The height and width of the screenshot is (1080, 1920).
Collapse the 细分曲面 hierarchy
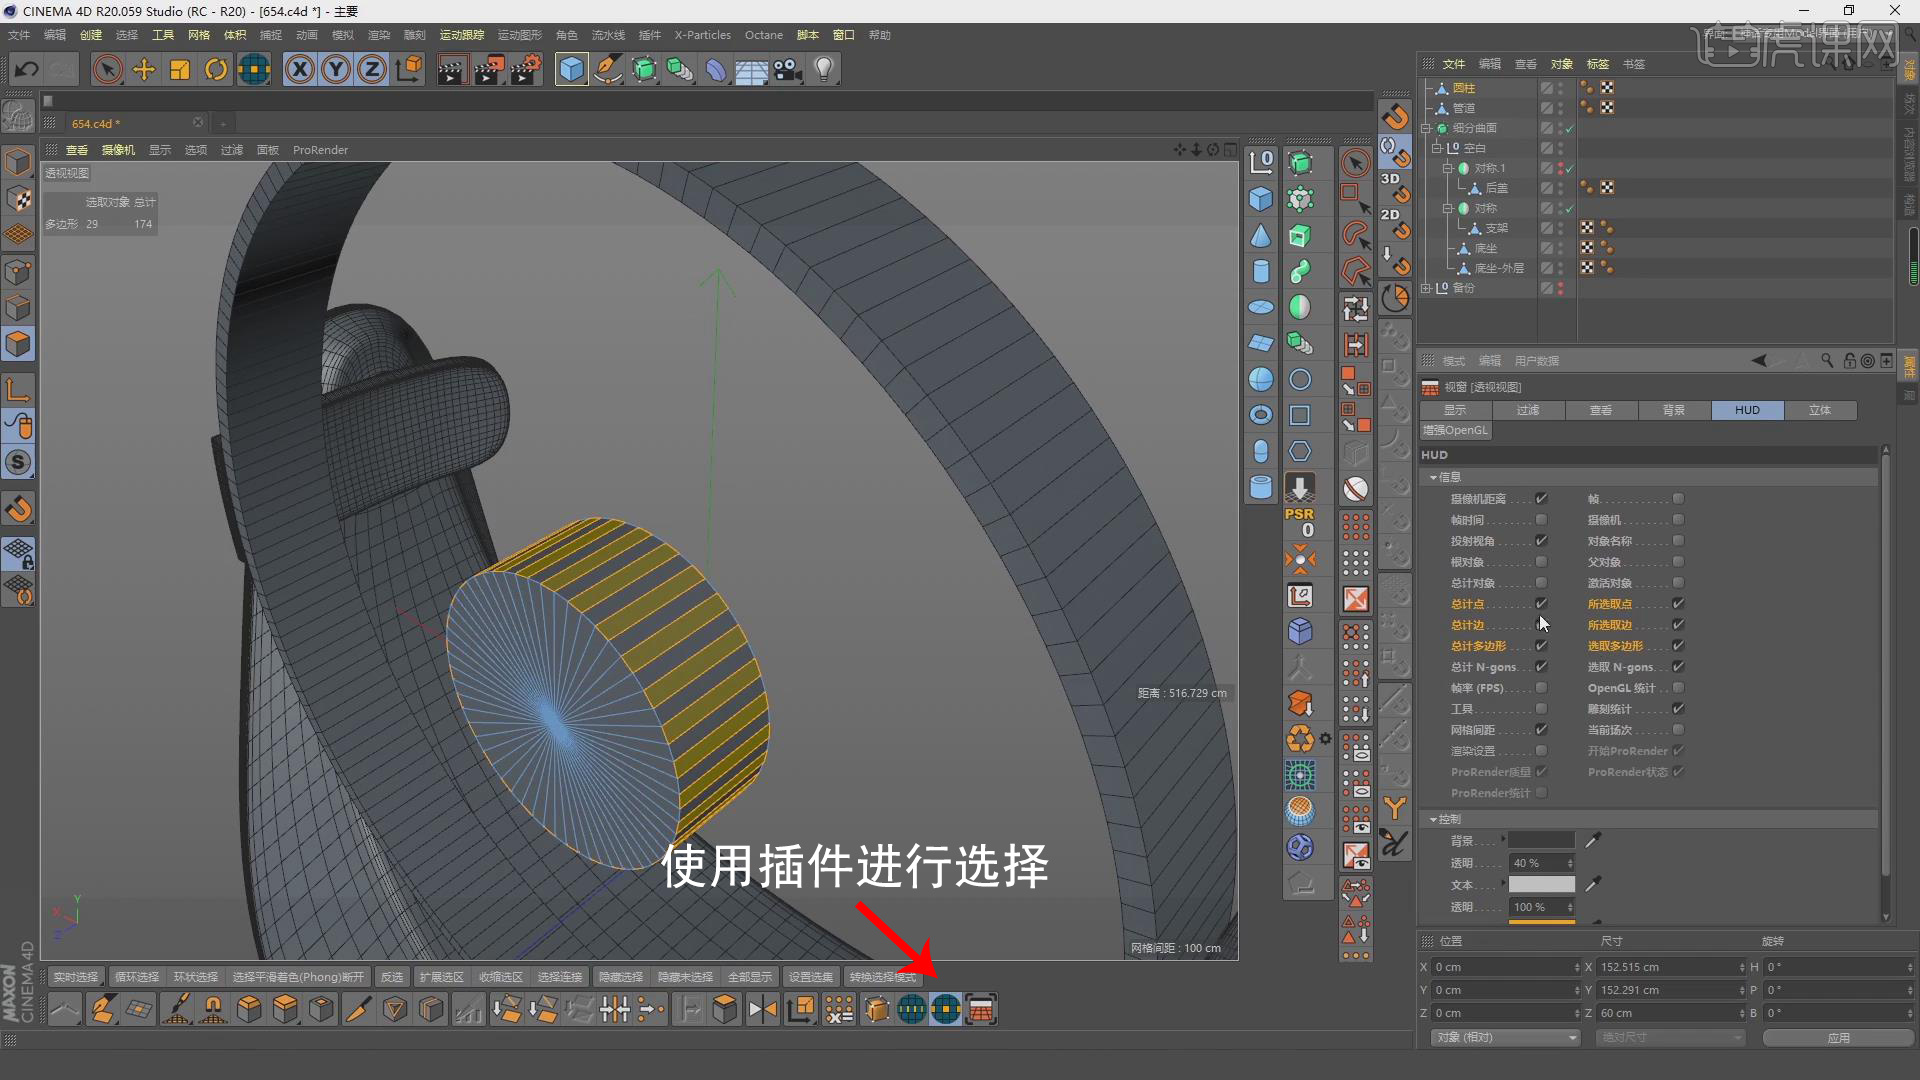(x=1426, y=129)
